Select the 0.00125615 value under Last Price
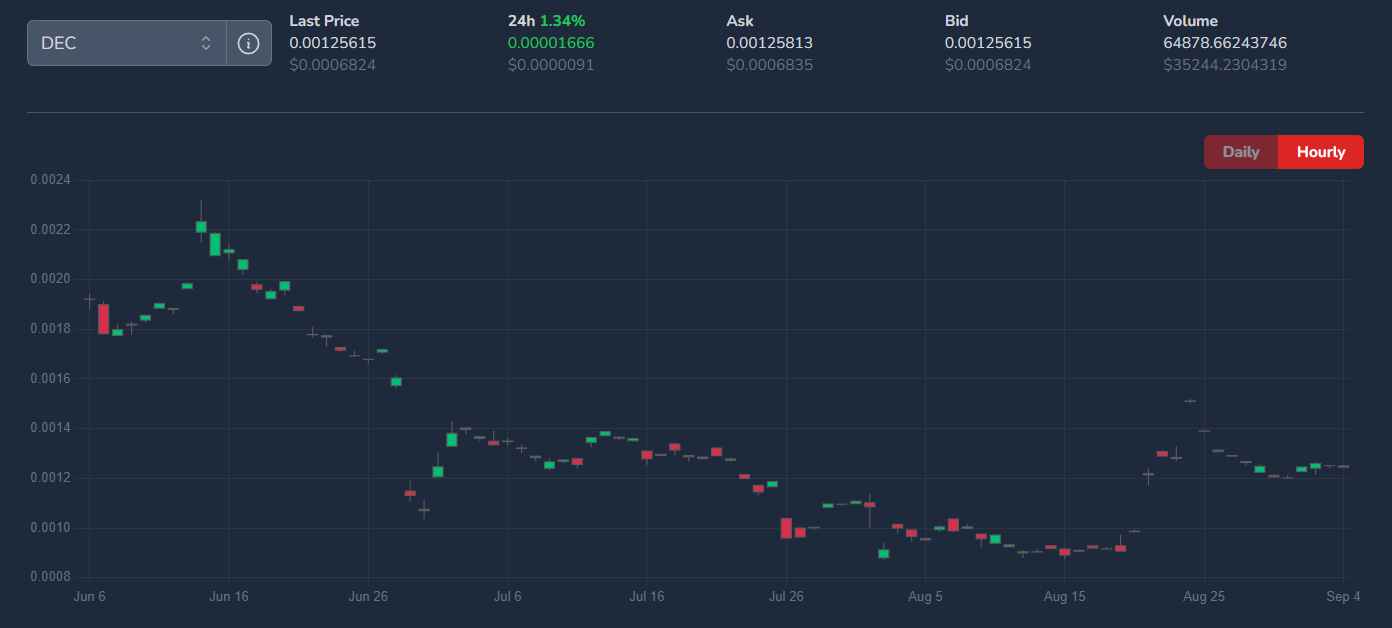1392x628 pixels. pyautogui.click(x=333, y=43)
